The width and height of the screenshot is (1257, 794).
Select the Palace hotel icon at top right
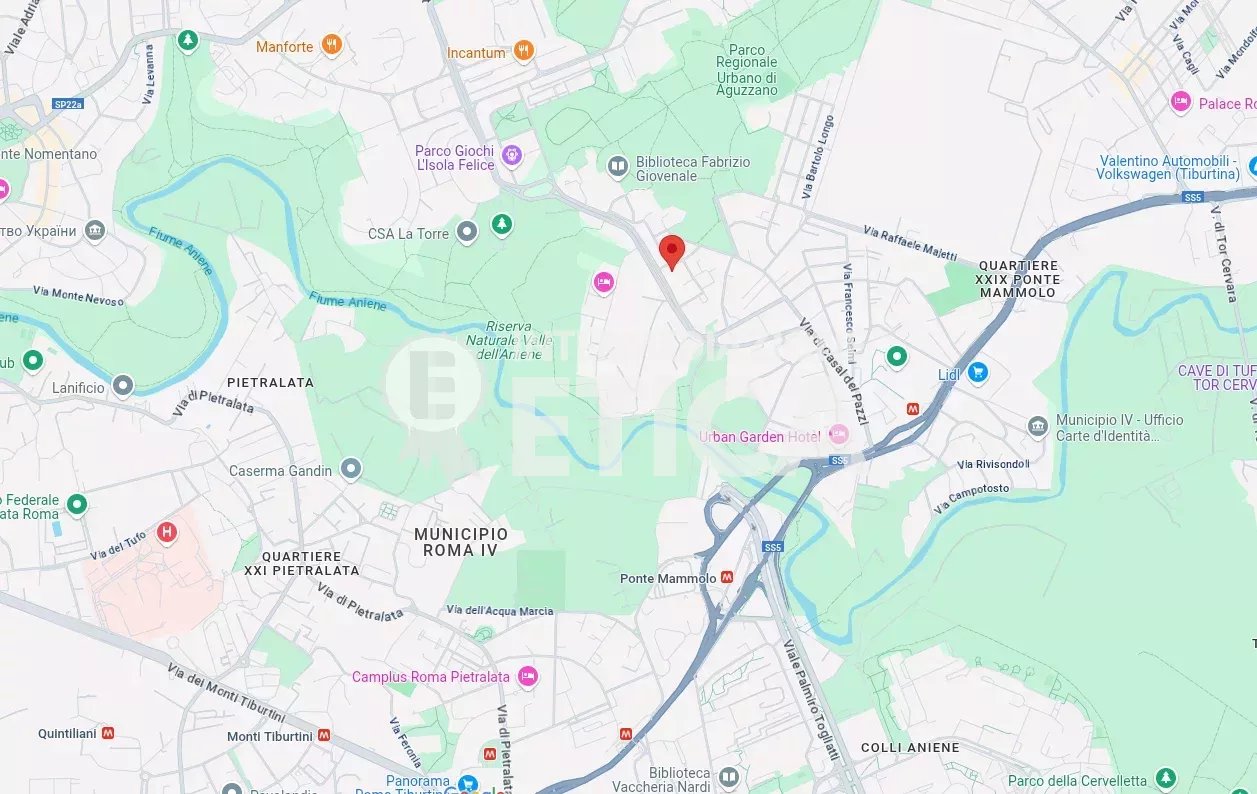(1181, 102)
